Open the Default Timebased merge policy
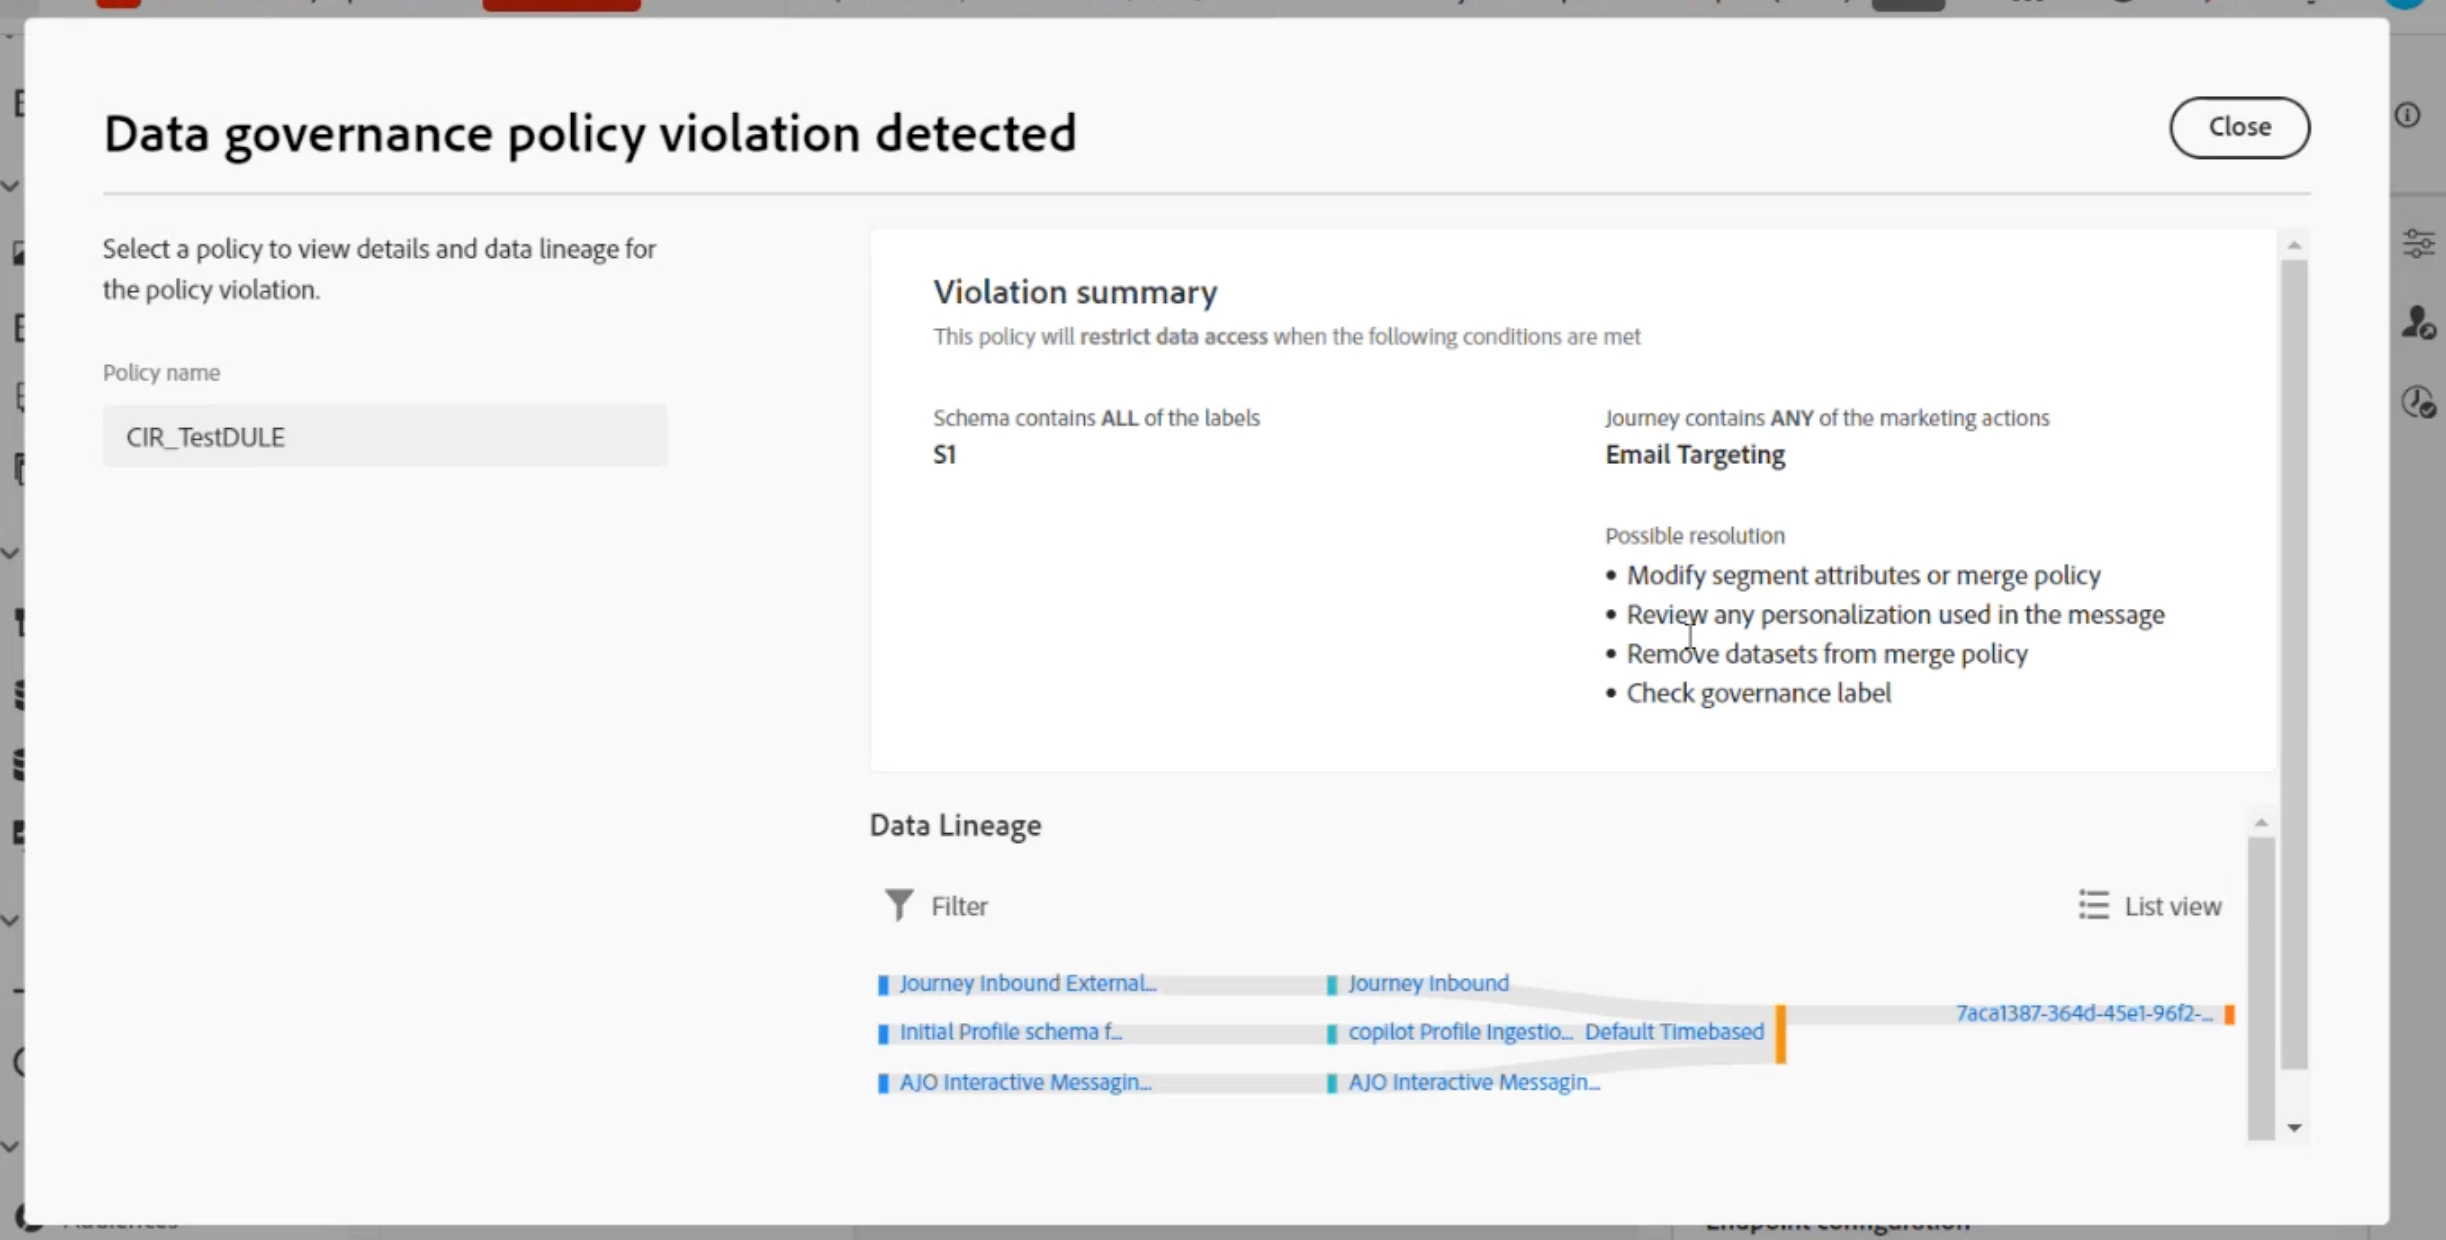The width and height of the screenshot is (2446, 1240). tap(1673, 1032)
